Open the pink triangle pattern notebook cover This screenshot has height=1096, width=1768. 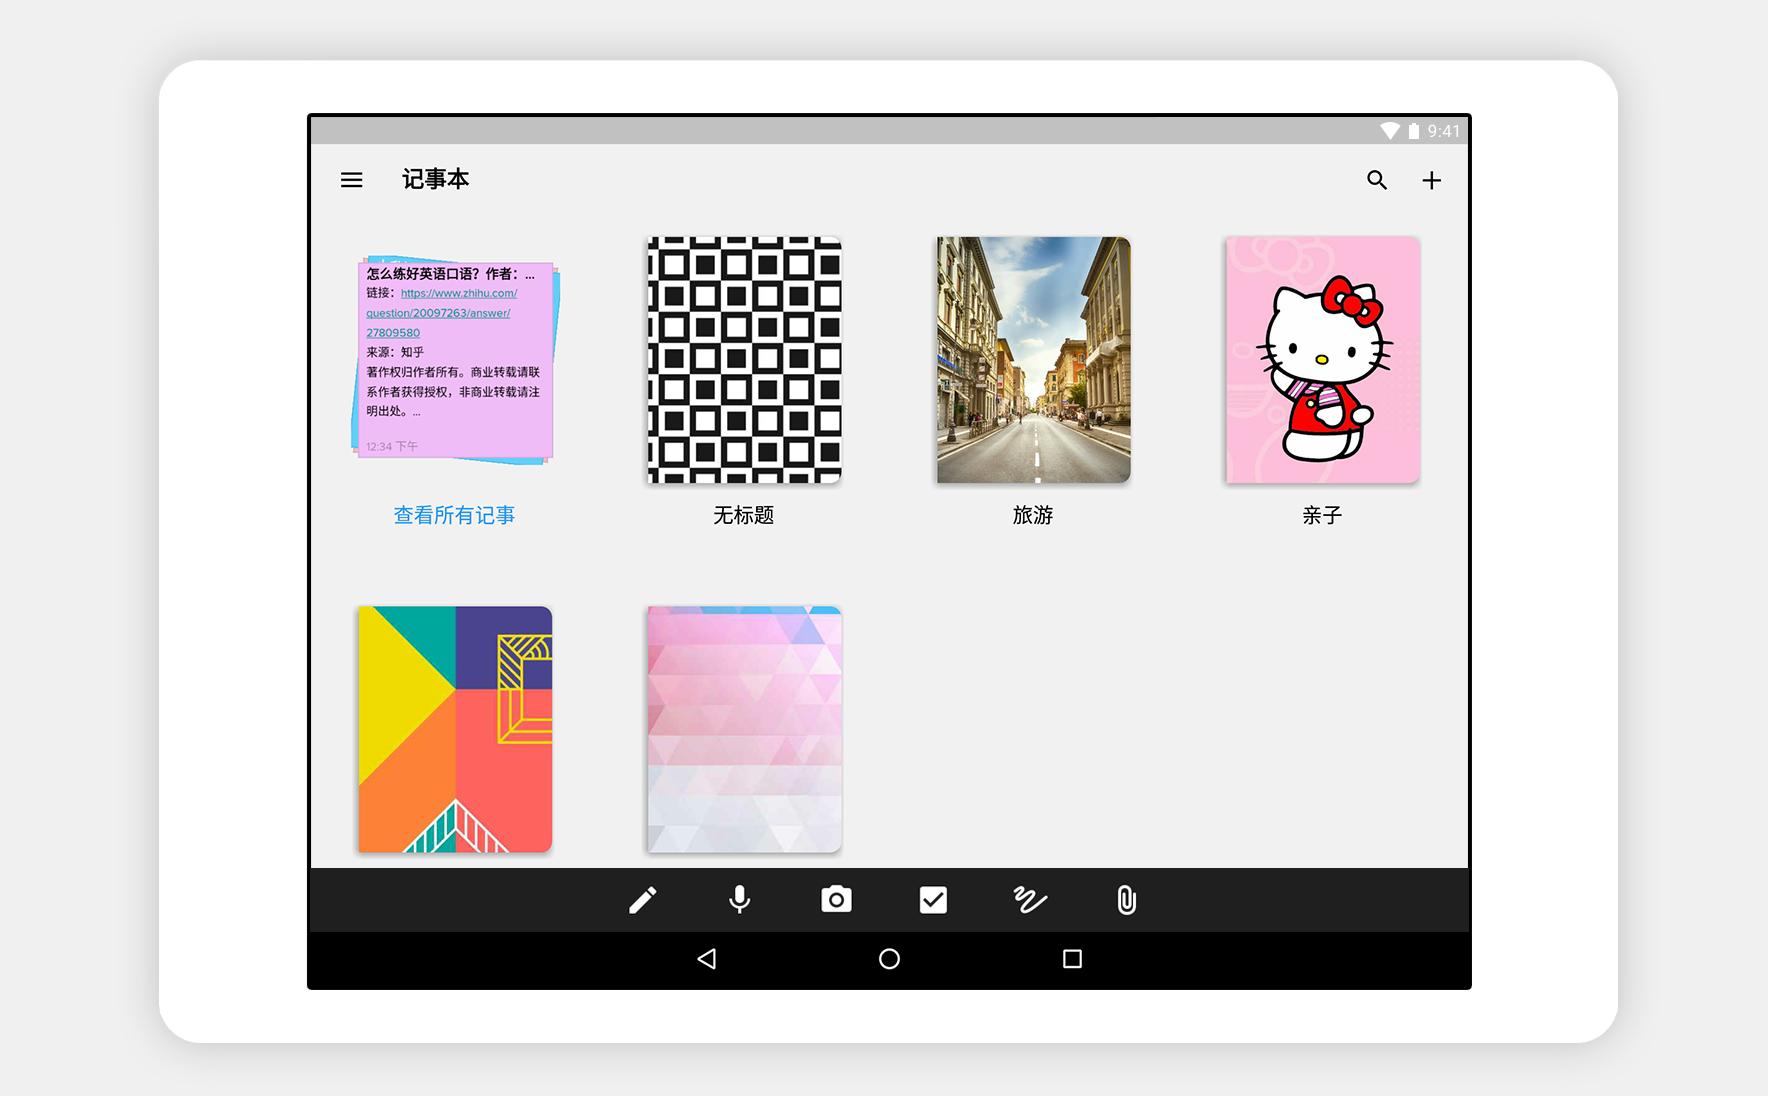744,729
